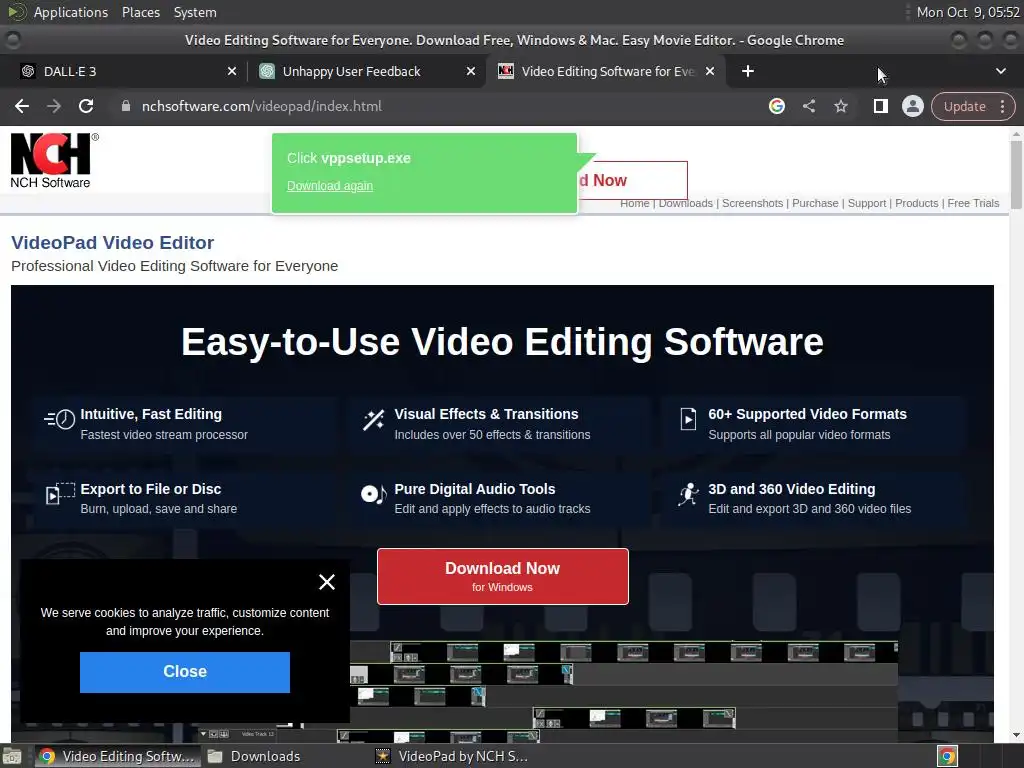Image resolution: width=1024 pixels, height=768 pixels.
Task: Click the Intuitive, Fast Editing title
Action: point(151,414)
